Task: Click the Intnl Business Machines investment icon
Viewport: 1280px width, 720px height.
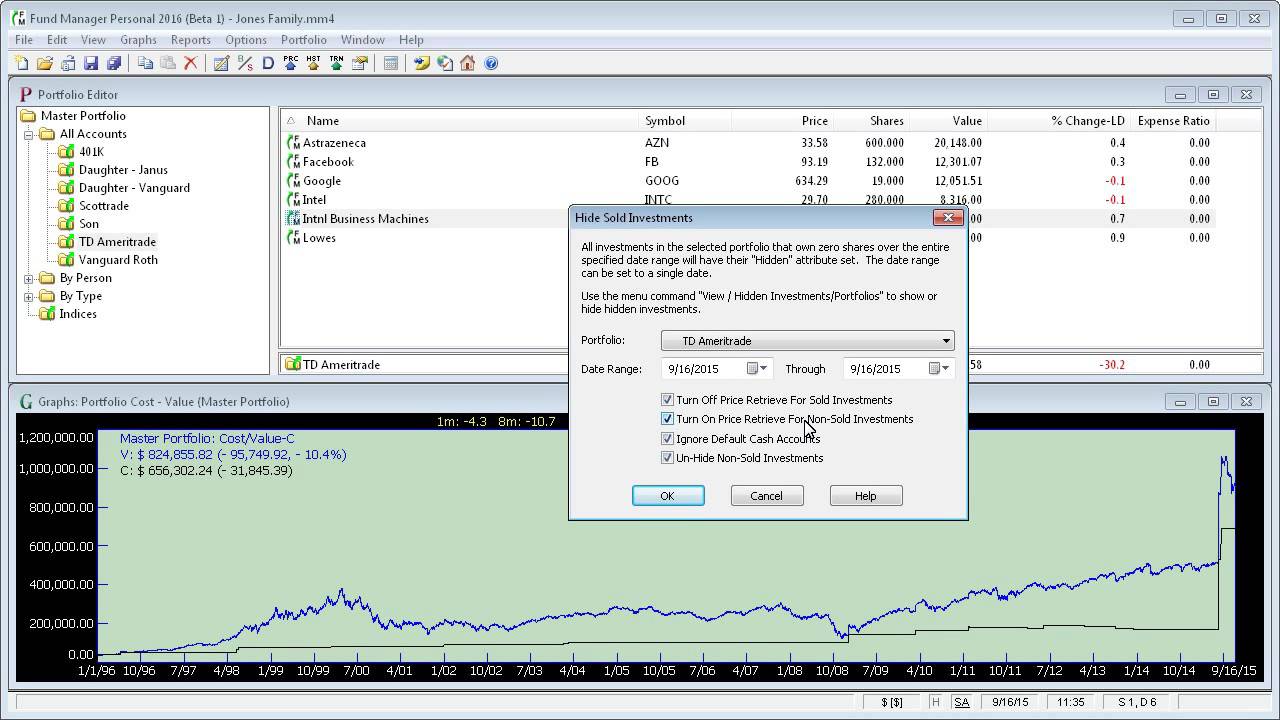Action: 293,219
